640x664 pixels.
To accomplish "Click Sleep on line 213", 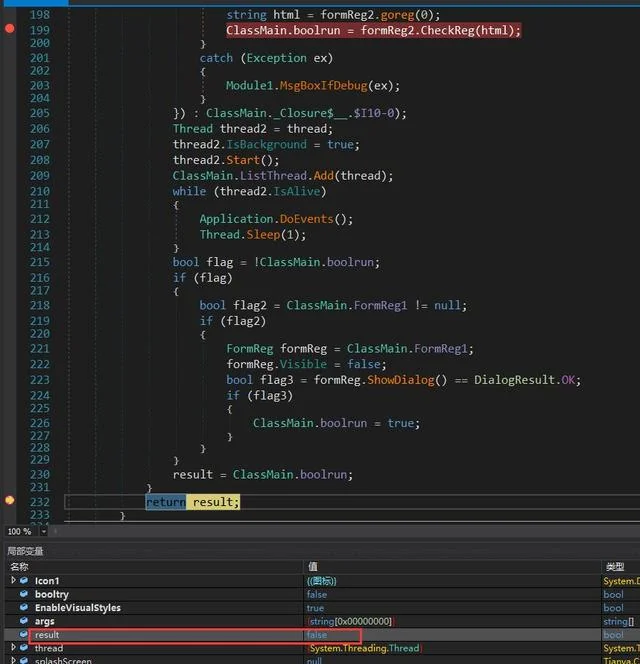I will click(263, 234).
